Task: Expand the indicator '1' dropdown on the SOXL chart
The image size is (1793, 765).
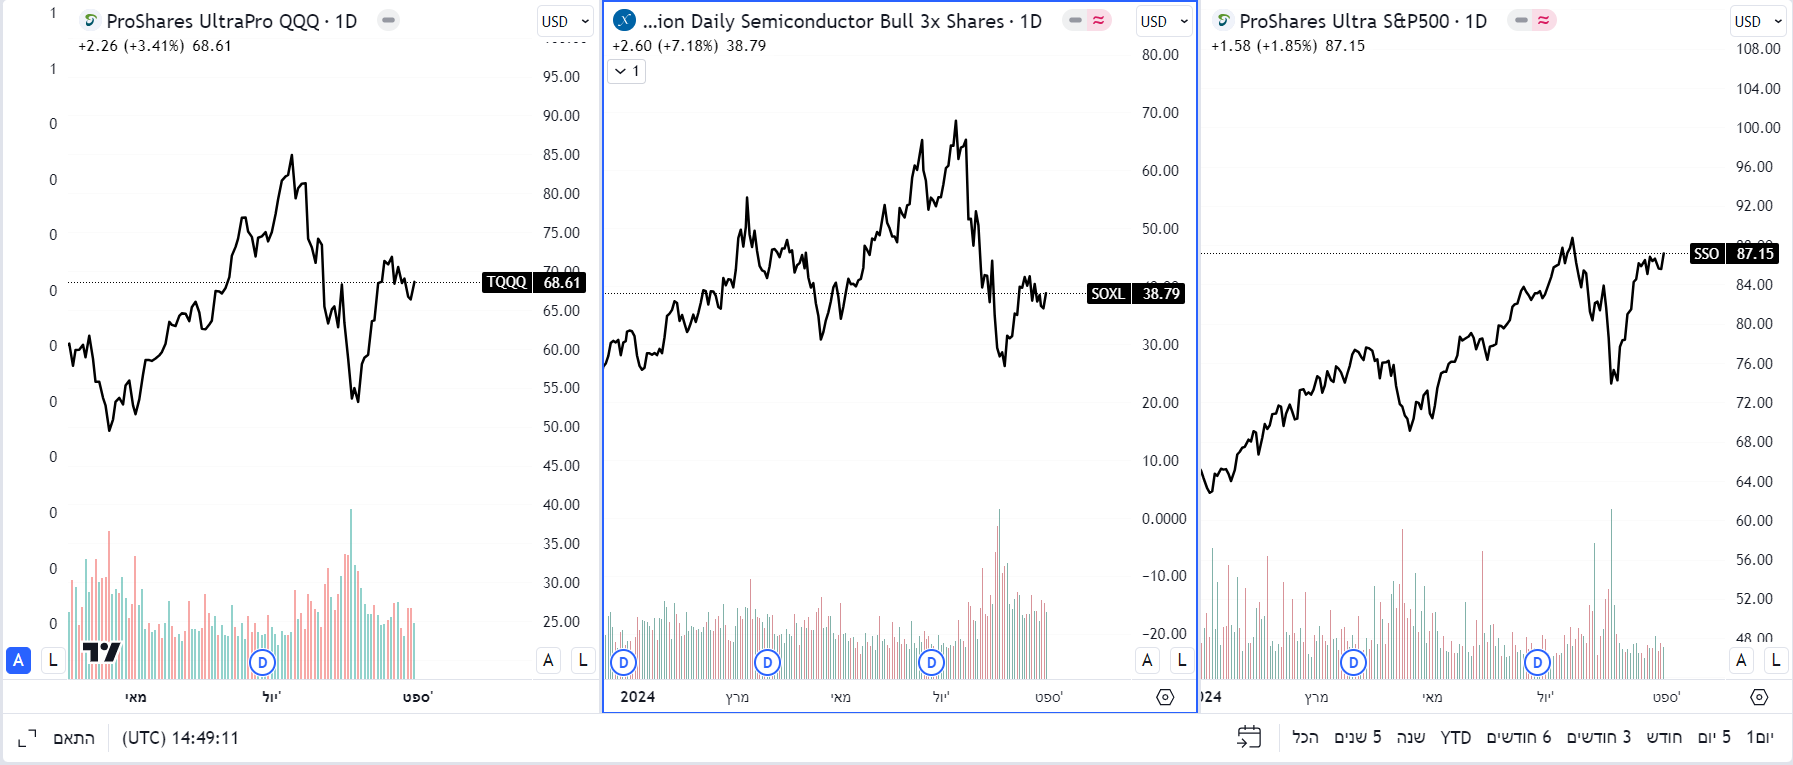Action: 626,72
